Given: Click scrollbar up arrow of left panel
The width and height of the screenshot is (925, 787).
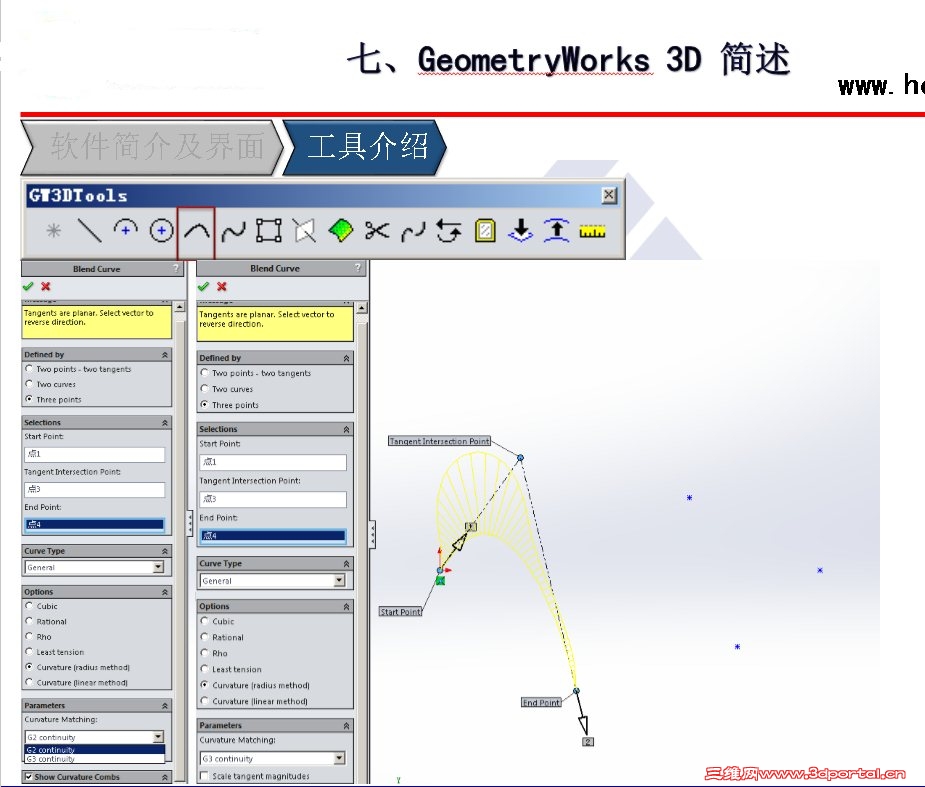Looking at the screenshot, I should coord(180,307).
